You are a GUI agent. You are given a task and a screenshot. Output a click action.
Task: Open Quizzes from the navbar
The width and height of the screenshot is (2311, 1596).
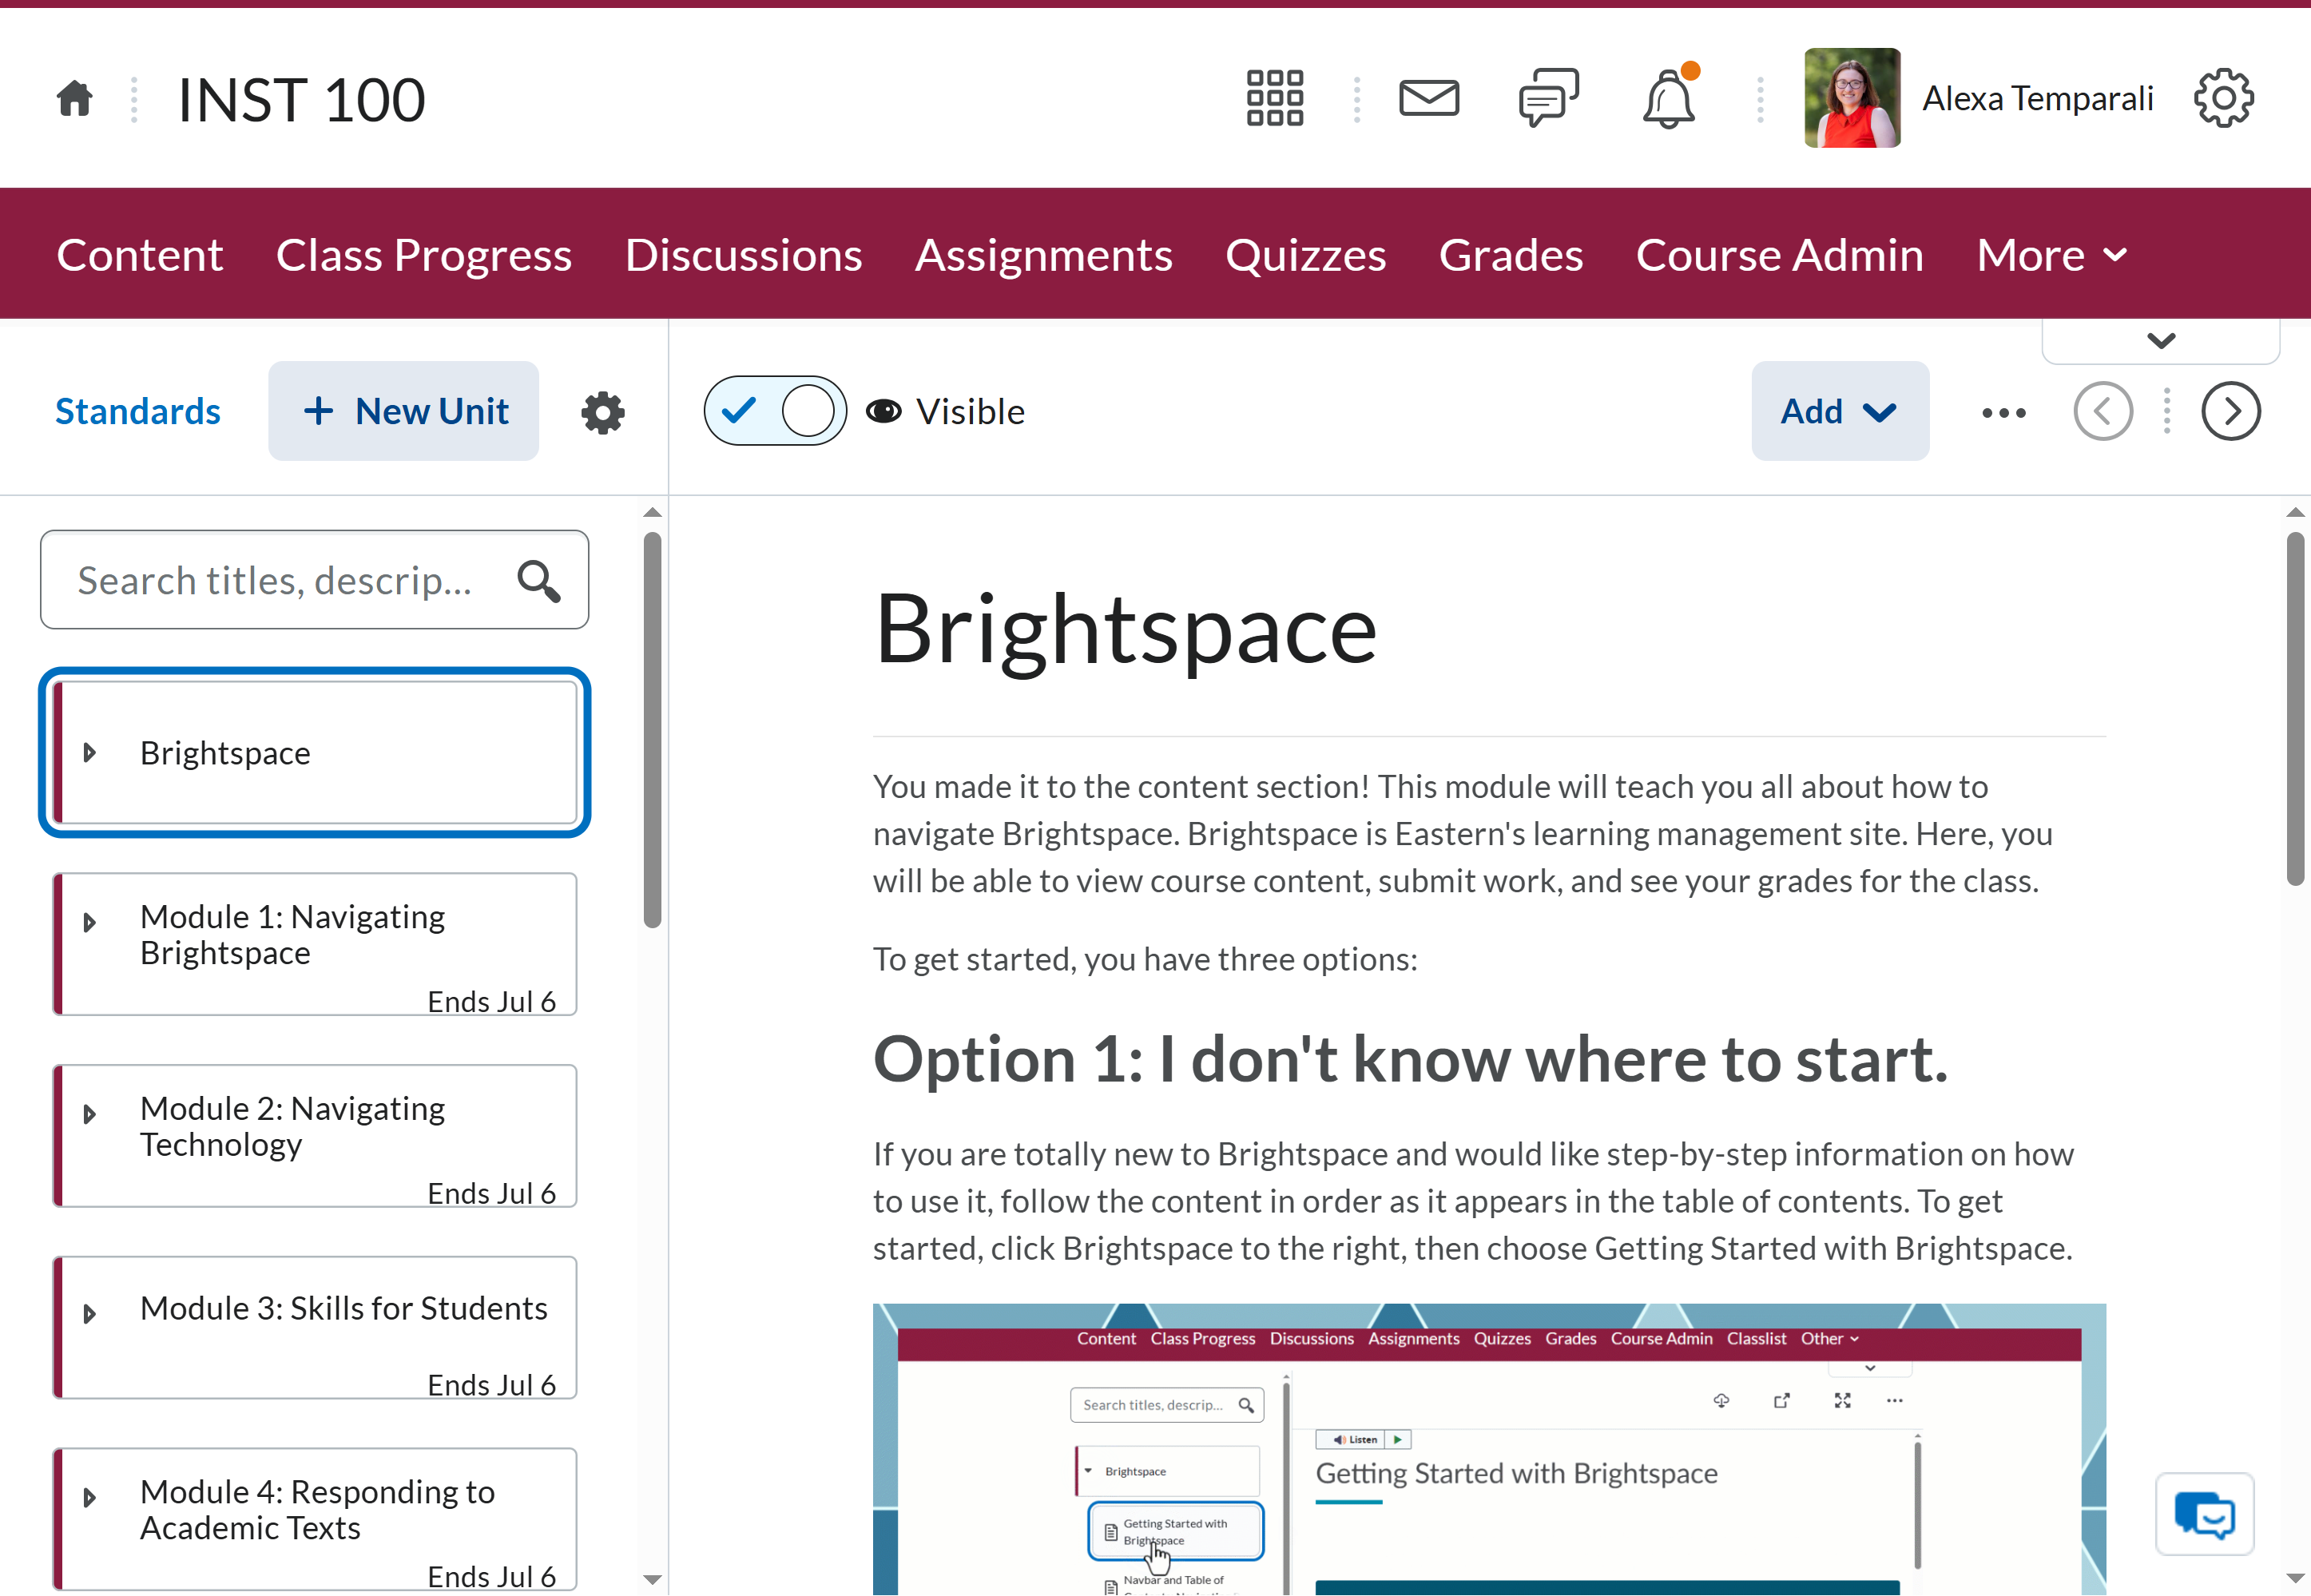pos(1305,255)
